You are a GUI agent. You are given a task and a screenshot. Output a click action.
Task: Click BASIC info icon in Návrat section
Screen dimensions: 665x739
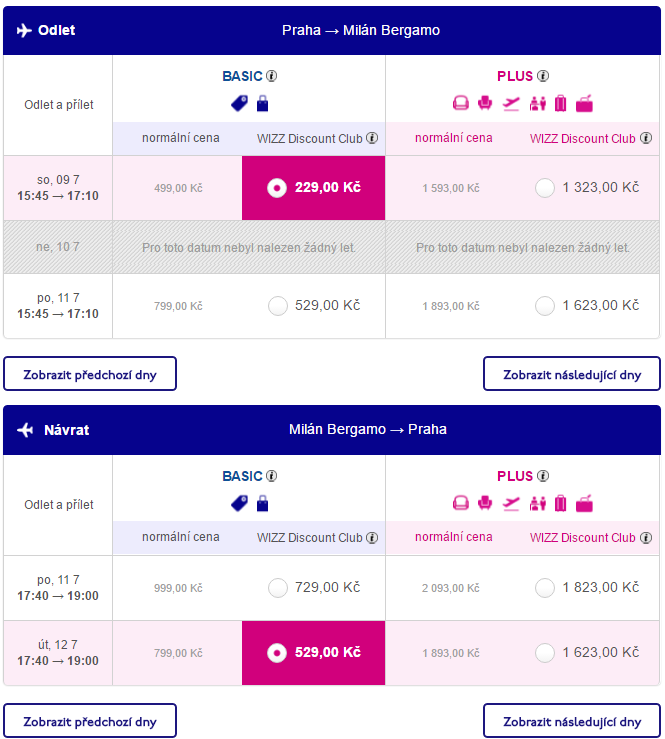271,476
